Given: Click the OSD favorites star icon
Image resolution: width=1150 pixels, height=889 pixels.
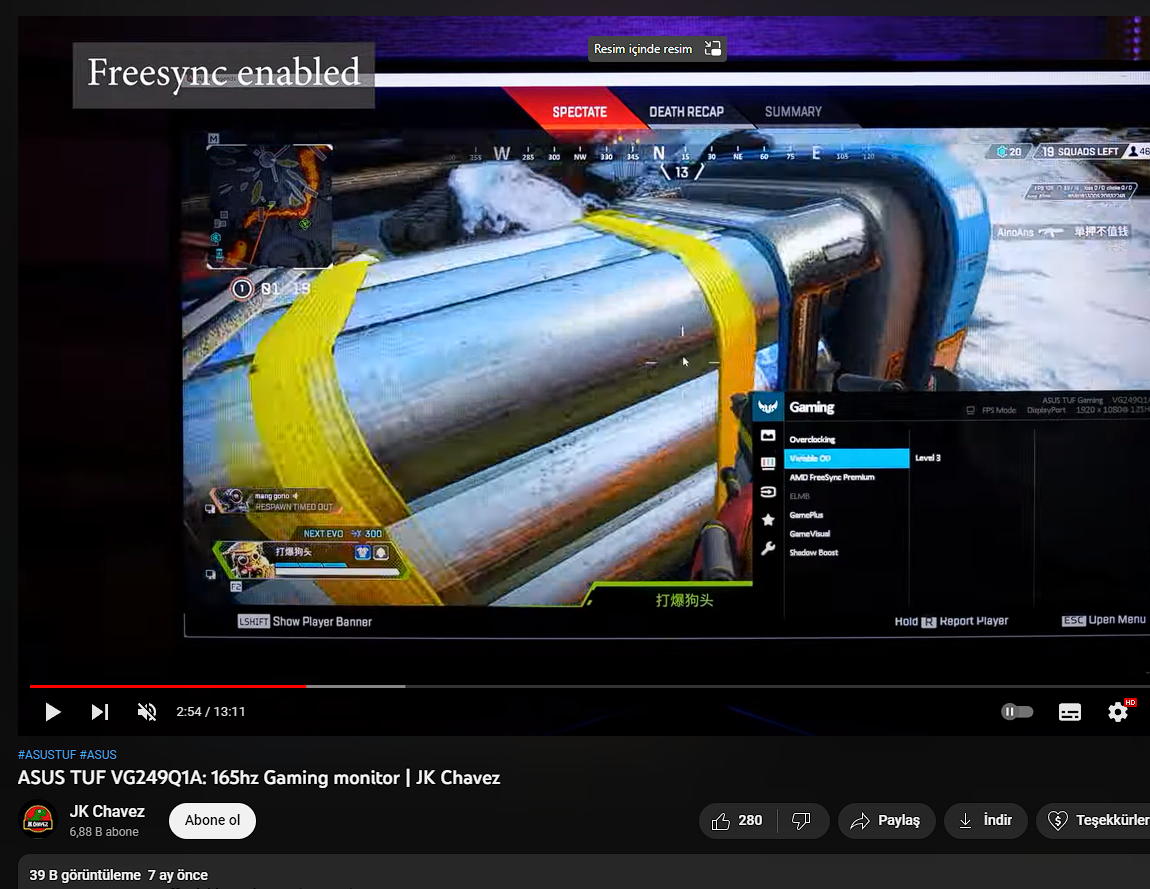Looking at the screenshot, I should click(768, 519).
